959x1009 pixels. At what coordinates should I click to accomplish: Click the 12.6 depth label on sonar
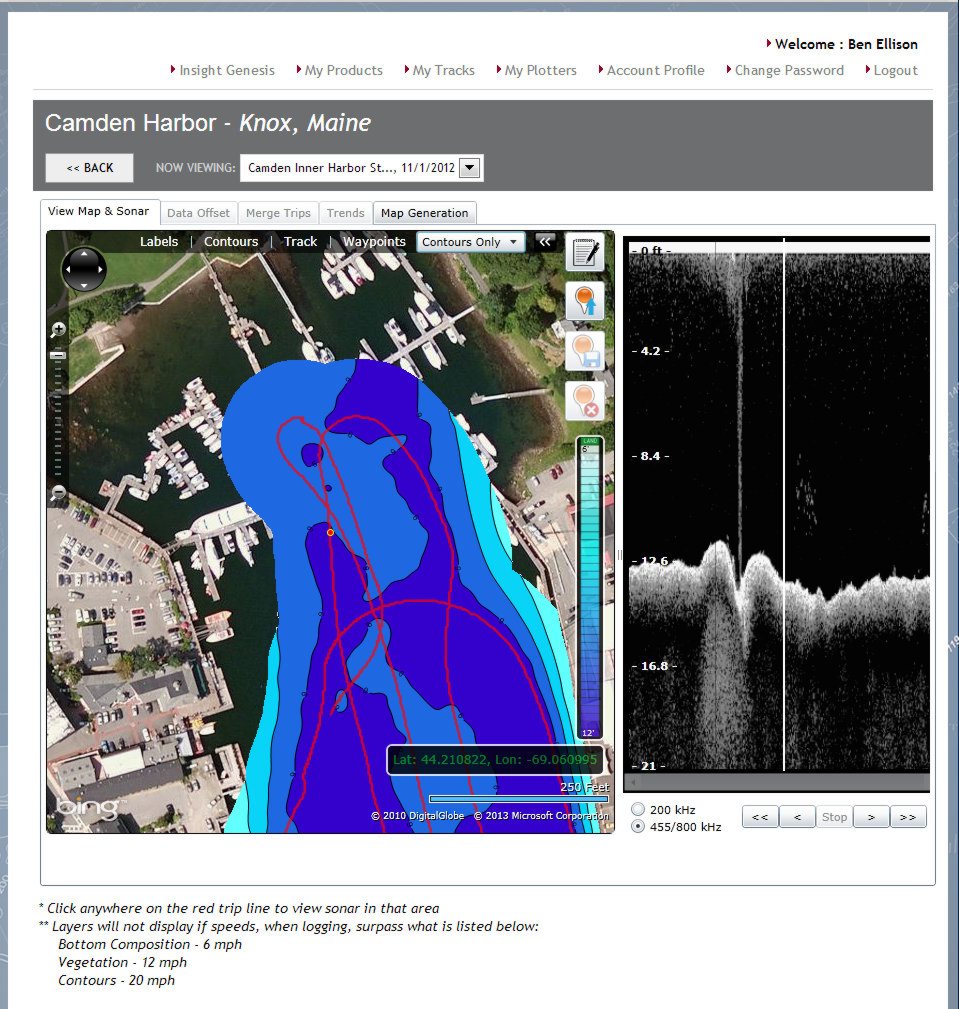point(654,560)
